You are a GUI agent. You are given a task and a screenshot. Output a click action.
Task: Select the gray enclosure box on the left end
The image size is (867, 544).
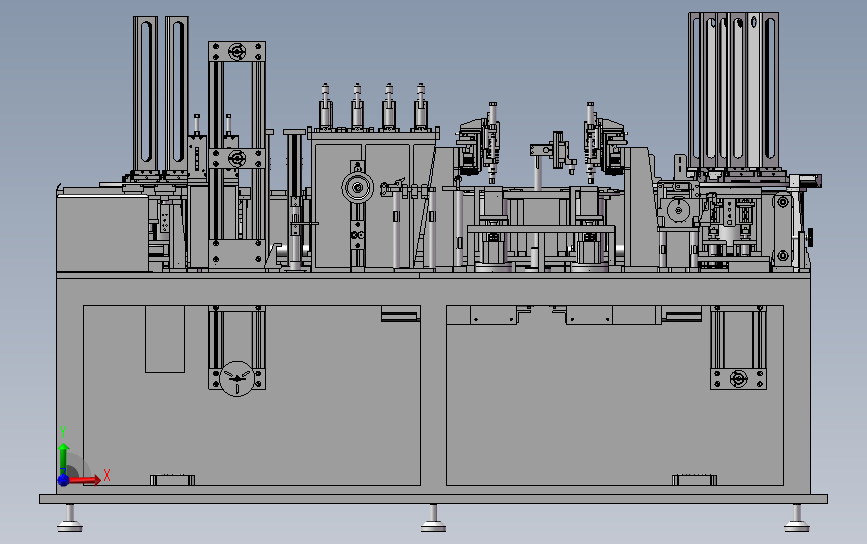pyautogui.click(x=103, y=232)
